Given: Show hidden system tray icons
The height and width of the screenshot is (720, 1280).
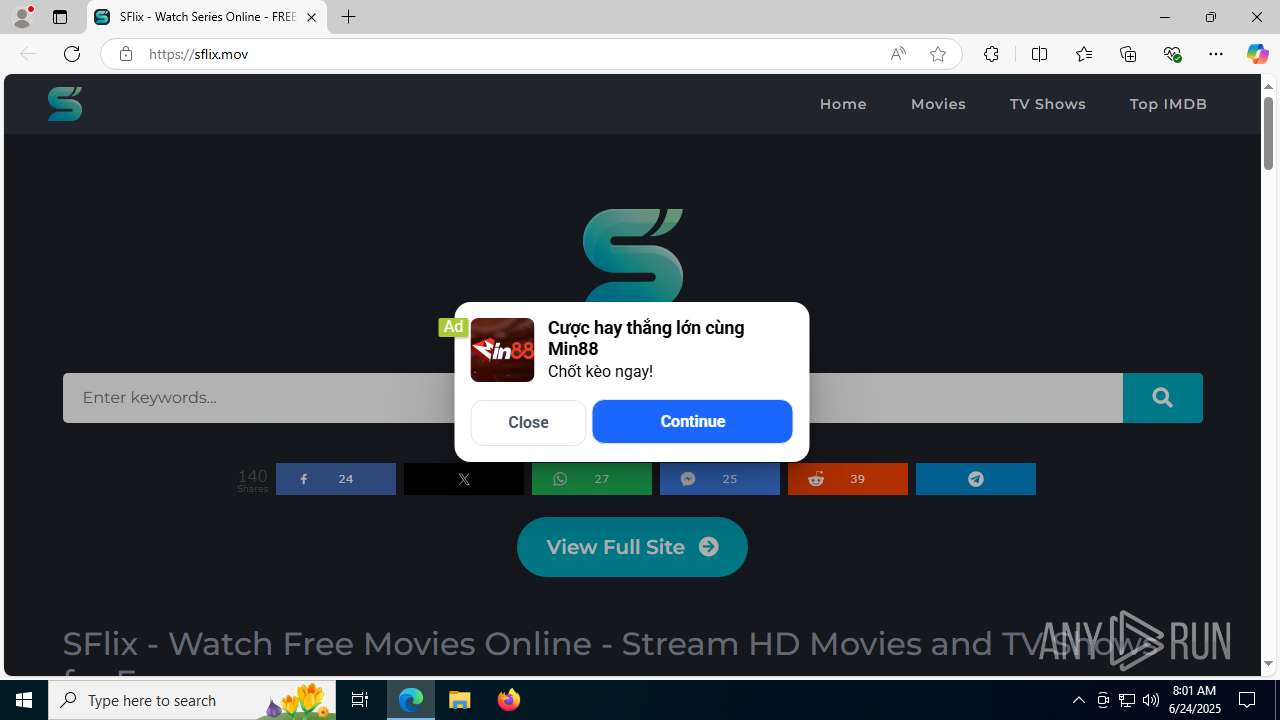Looking at the screenshot, I should (x=1078, y=700).
